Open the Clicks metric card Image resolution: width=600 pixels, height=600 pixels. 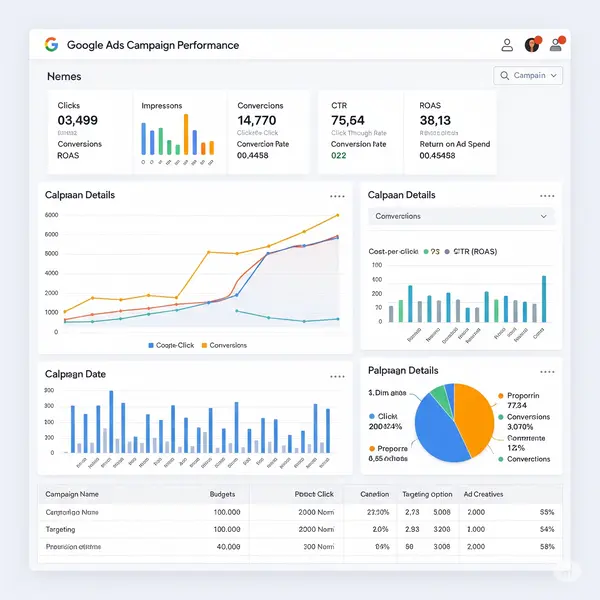[88, 132]
